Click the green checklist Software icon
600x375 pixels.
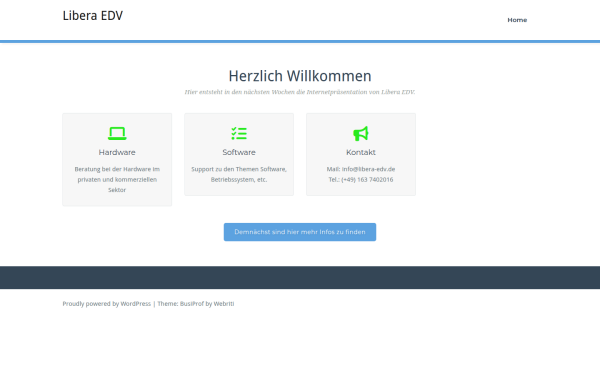[x=239, y=134]
